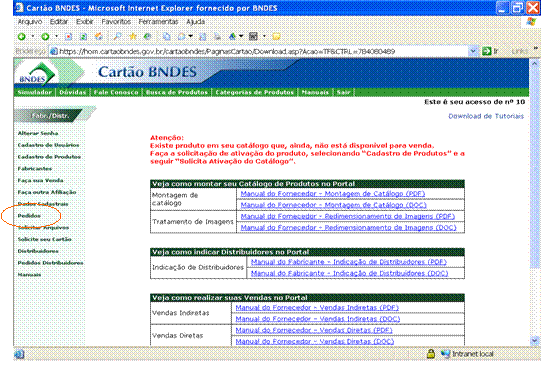
Task: Expand the toolbar overflow chevron near Links
Action: [536, 48]
